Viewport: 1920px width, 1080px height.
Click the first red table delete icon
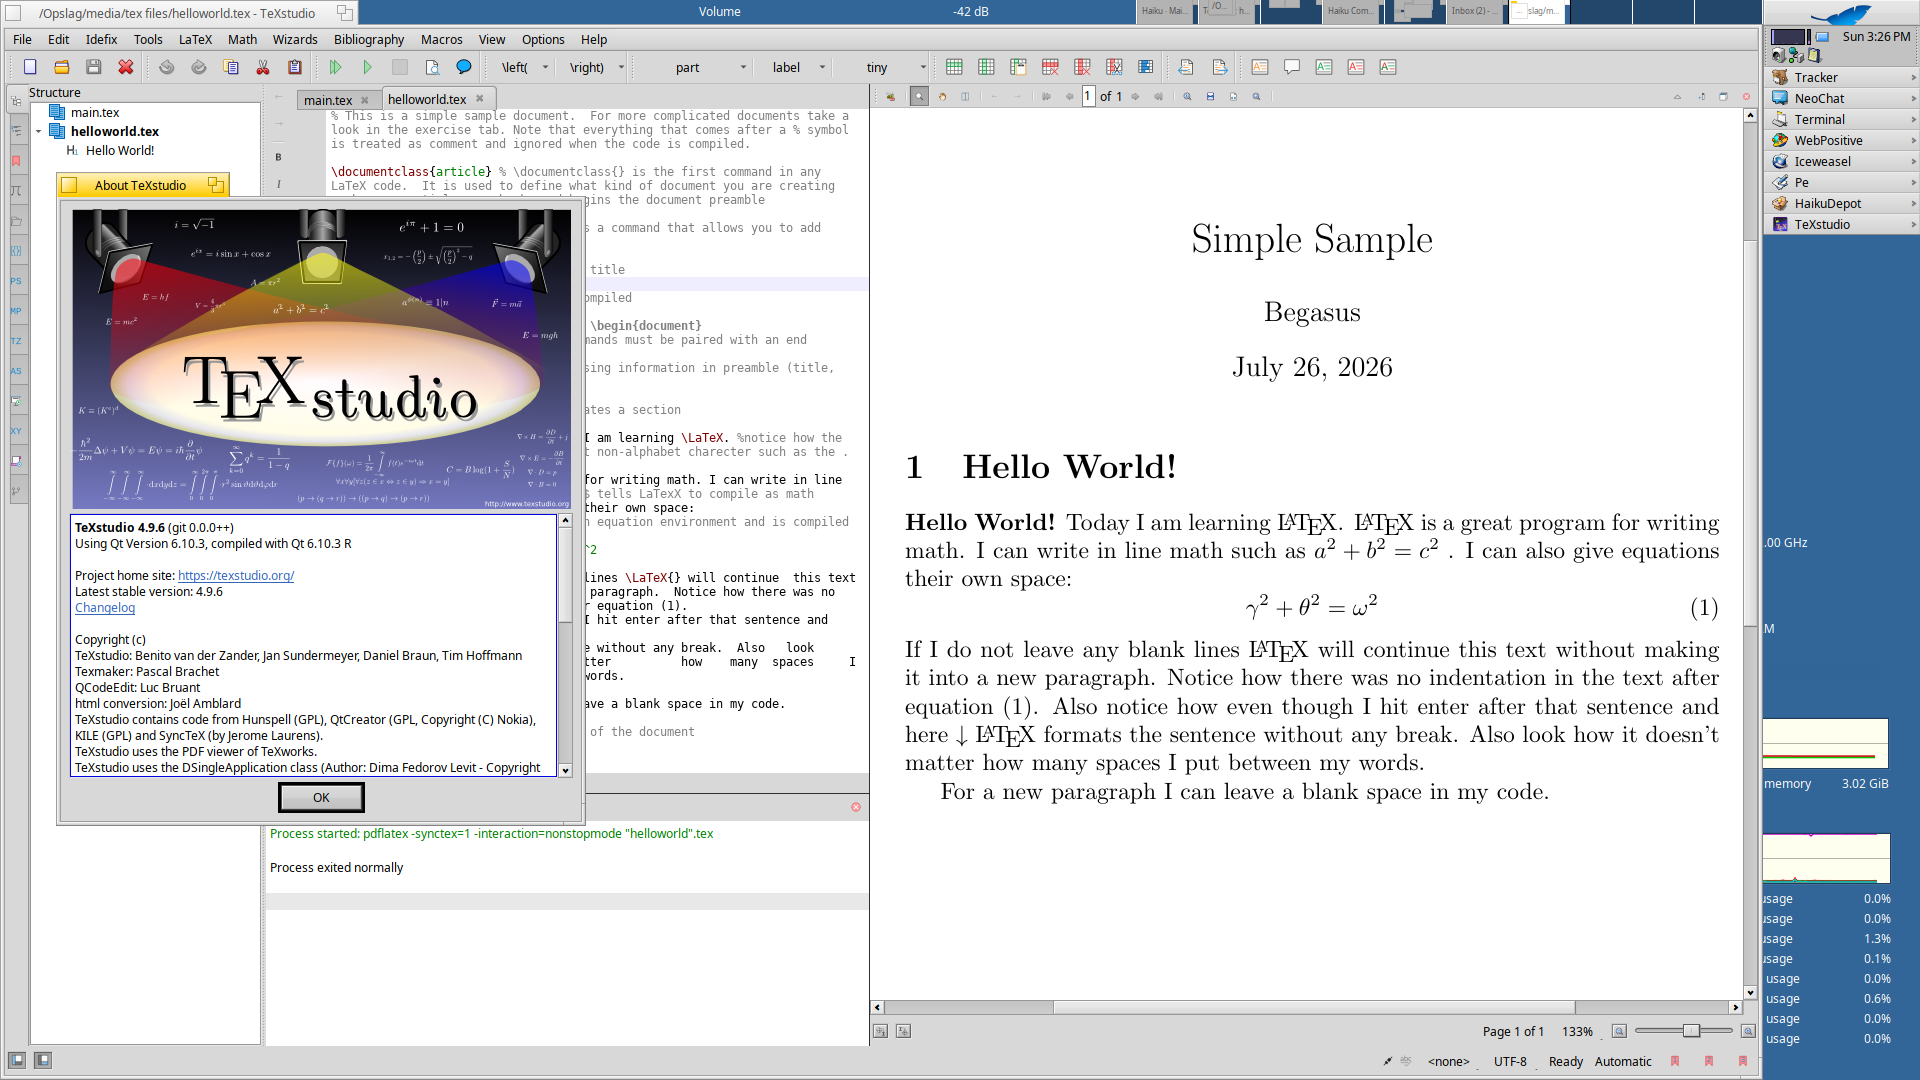coord(1050,67)
